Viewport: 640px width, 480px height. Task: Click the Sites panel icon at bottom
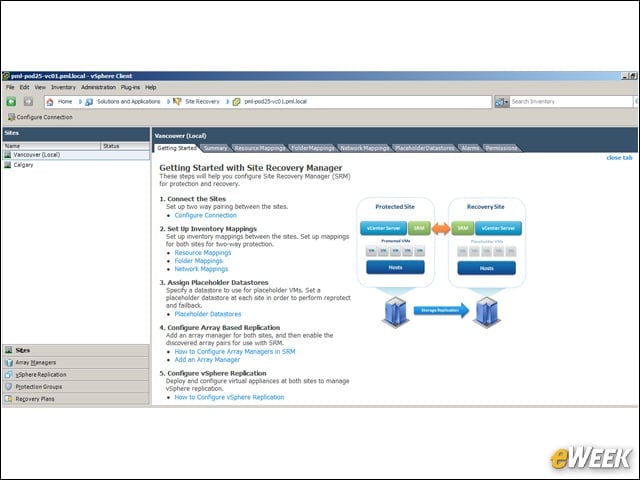[x=9, y=350]
